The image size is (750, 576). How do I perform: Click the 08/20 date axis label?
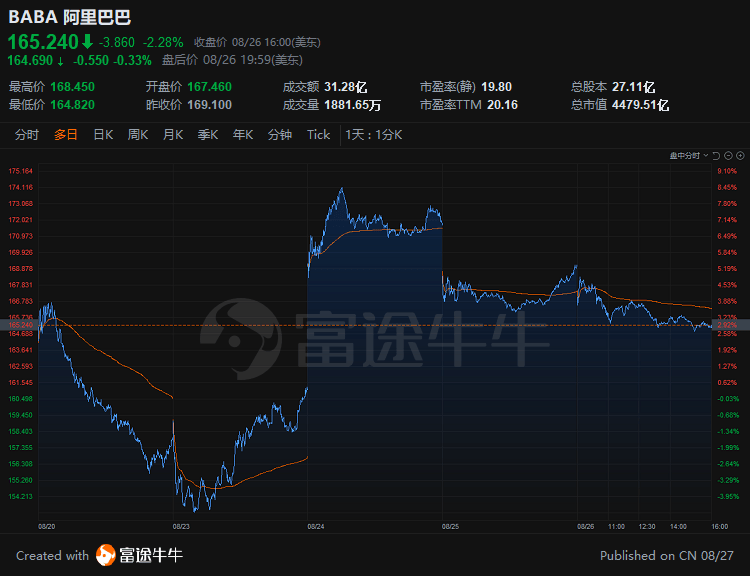46,526
